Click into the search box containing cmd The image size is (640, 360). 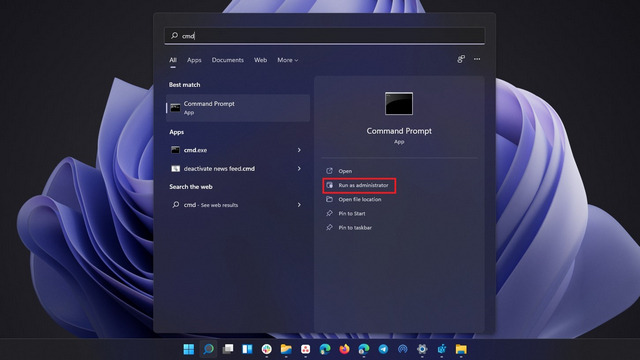(325, 36)
